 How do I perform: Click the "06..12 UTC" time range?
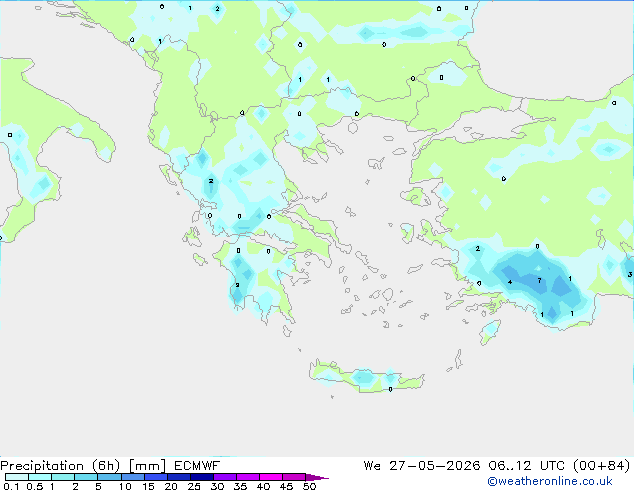click(526, 466)
